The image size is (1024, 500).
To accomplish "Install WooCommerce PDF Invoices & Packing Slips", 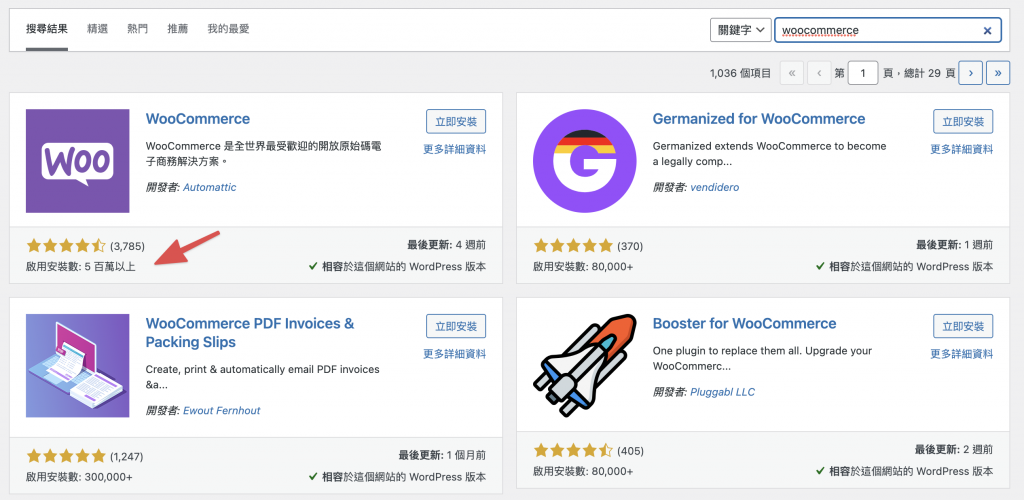I will pyautogui.click(x=456, y=326).
